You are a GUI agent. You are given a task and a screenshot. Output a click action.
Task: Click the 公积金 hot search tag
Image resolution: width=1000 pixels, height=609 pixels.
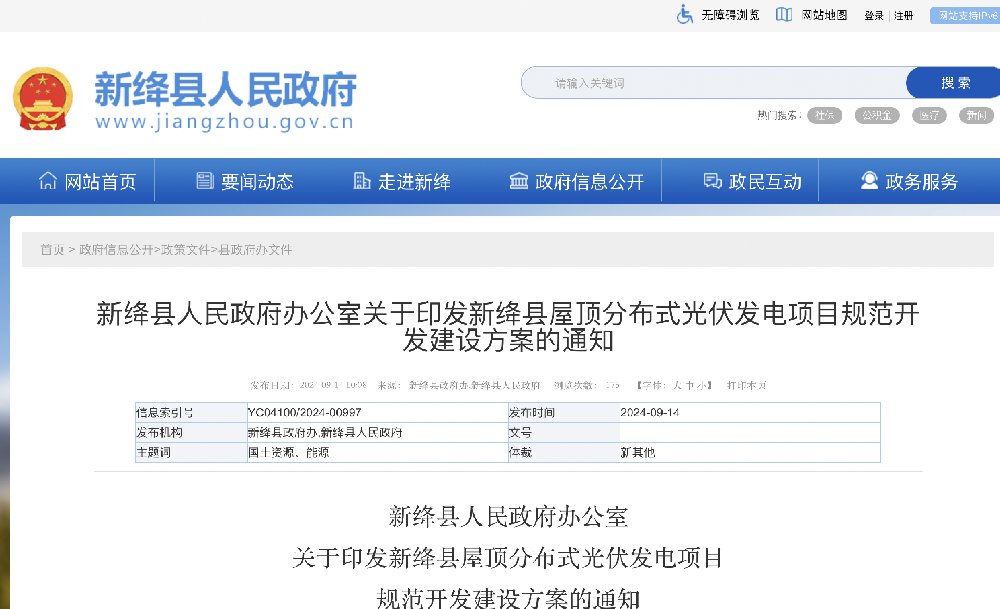click(877, 115)
